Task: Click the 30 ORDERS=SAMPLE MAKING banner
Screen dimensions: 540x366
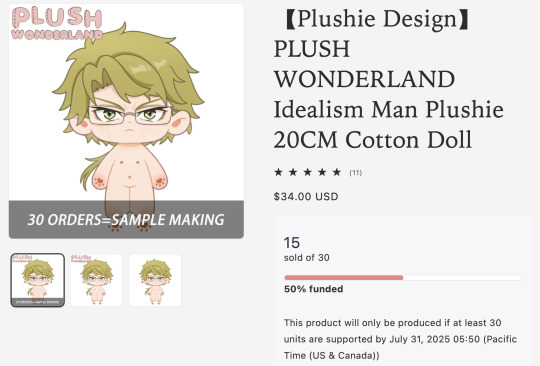Action: tap(126, 220)
